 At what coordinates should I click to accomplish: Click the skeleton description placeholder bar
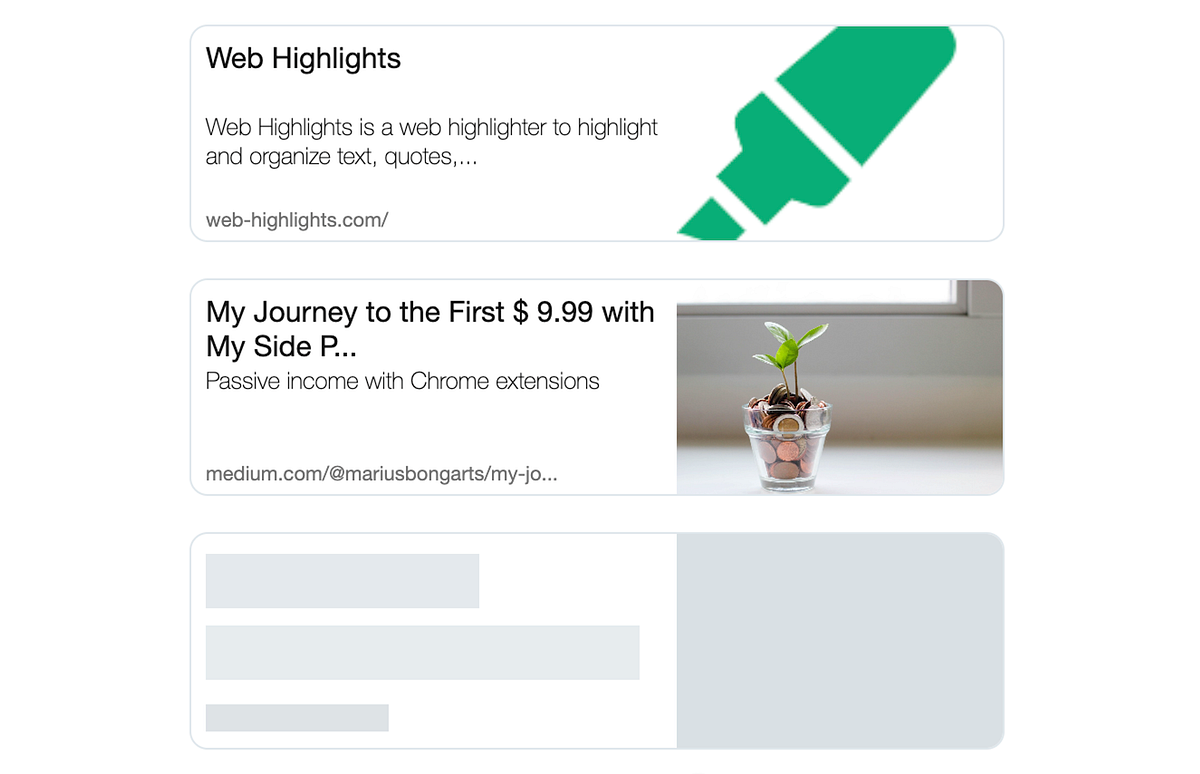(x=422, y=653)
